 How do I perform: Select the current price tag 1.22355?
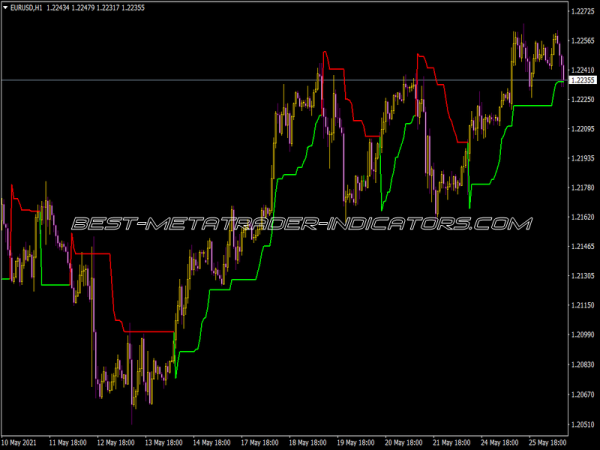581,80
